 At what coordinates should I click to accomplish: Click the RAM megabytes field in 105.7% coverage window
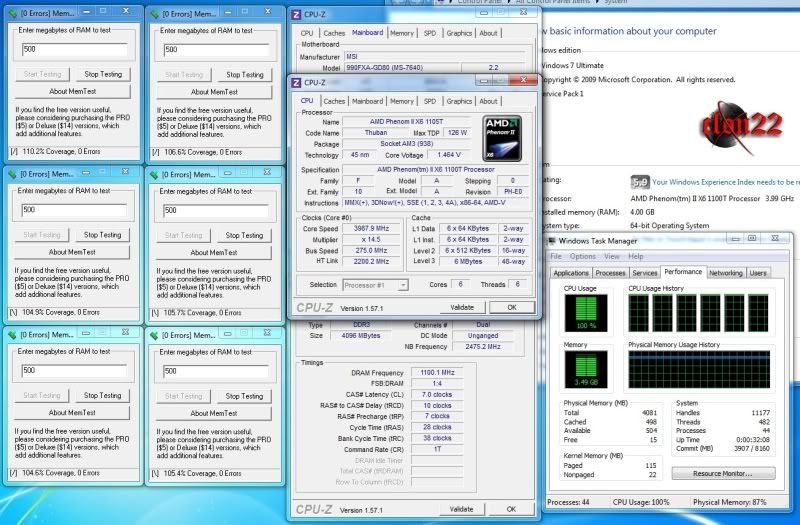[x=213, y=210]
